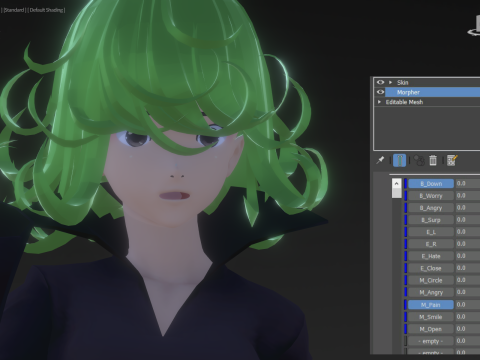Click M_Pain channel value field

468,305
